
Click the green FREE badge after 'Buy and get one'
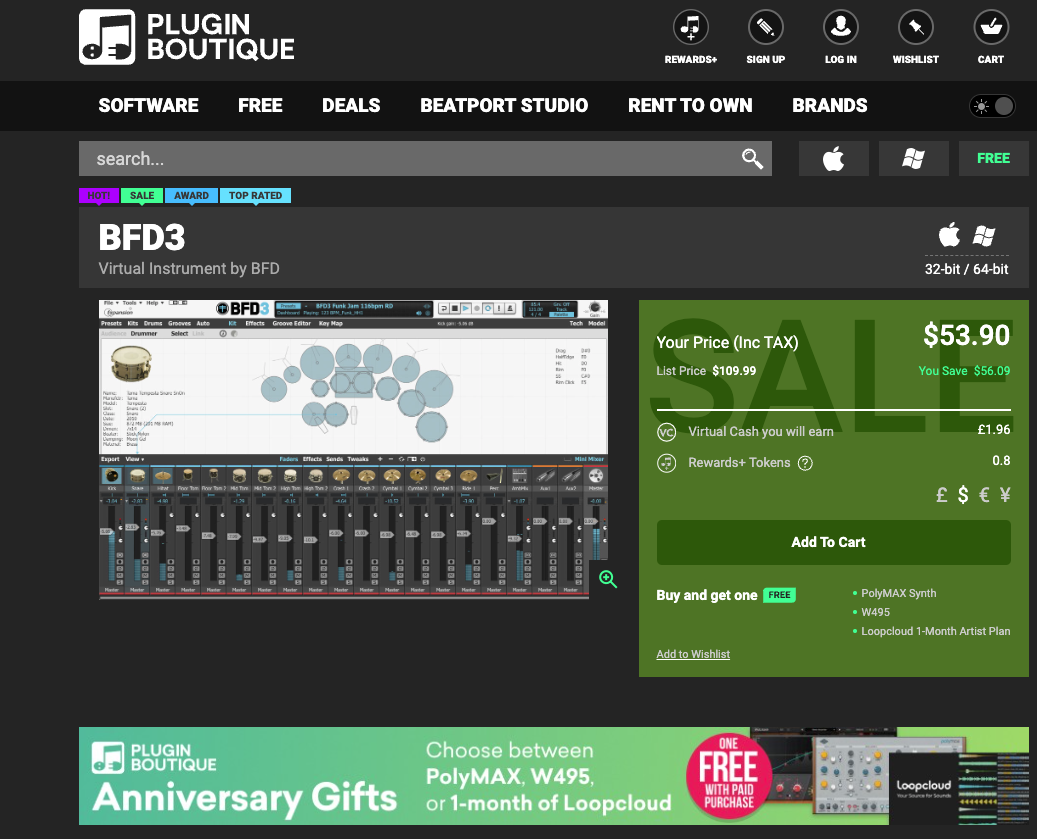(779, 595)
